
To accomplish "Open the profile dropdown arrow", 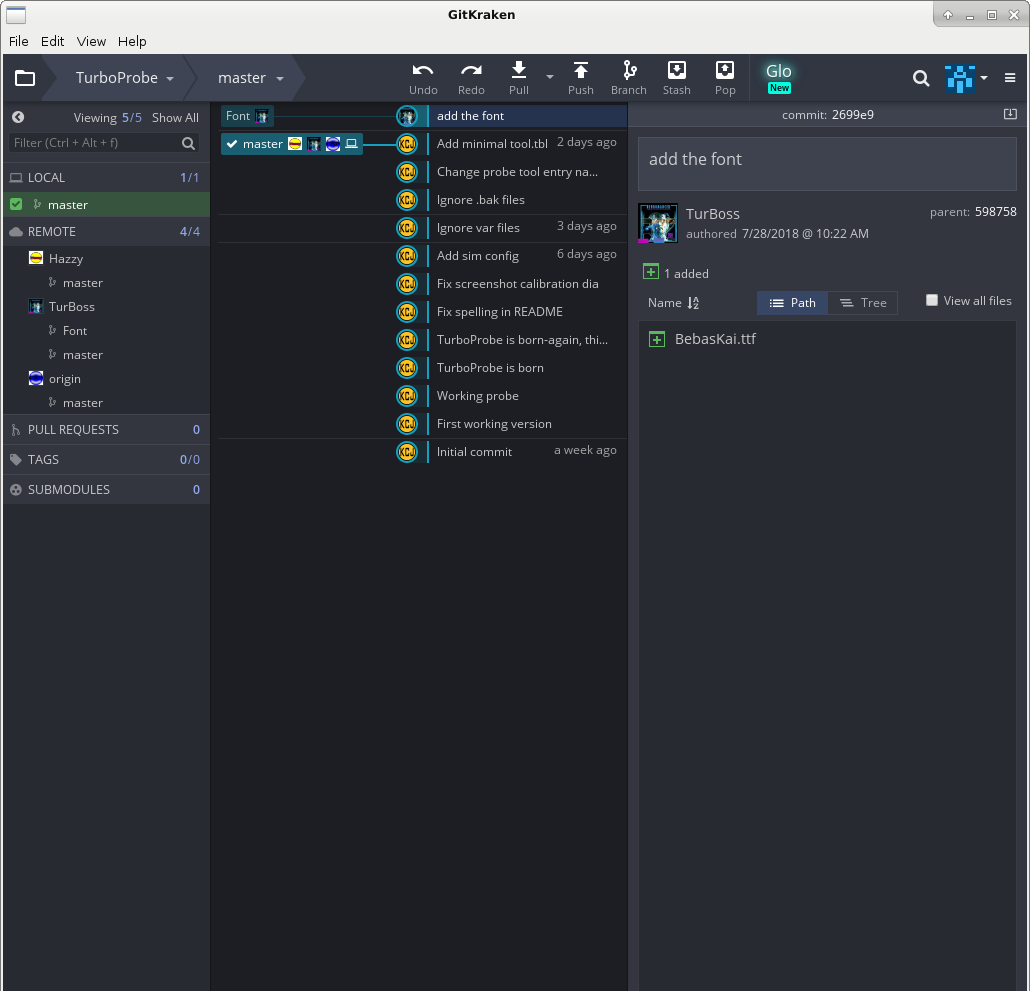I will coord(984,77).
